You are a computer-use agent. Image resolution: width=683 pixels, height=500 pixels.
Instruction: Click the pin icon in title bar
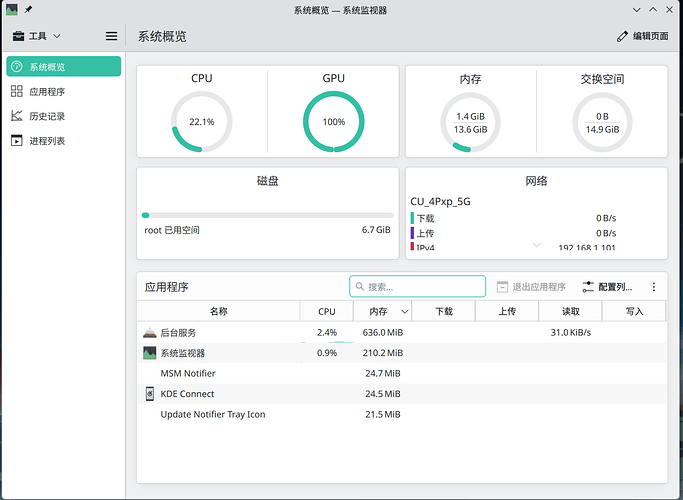tap(28, 9)
